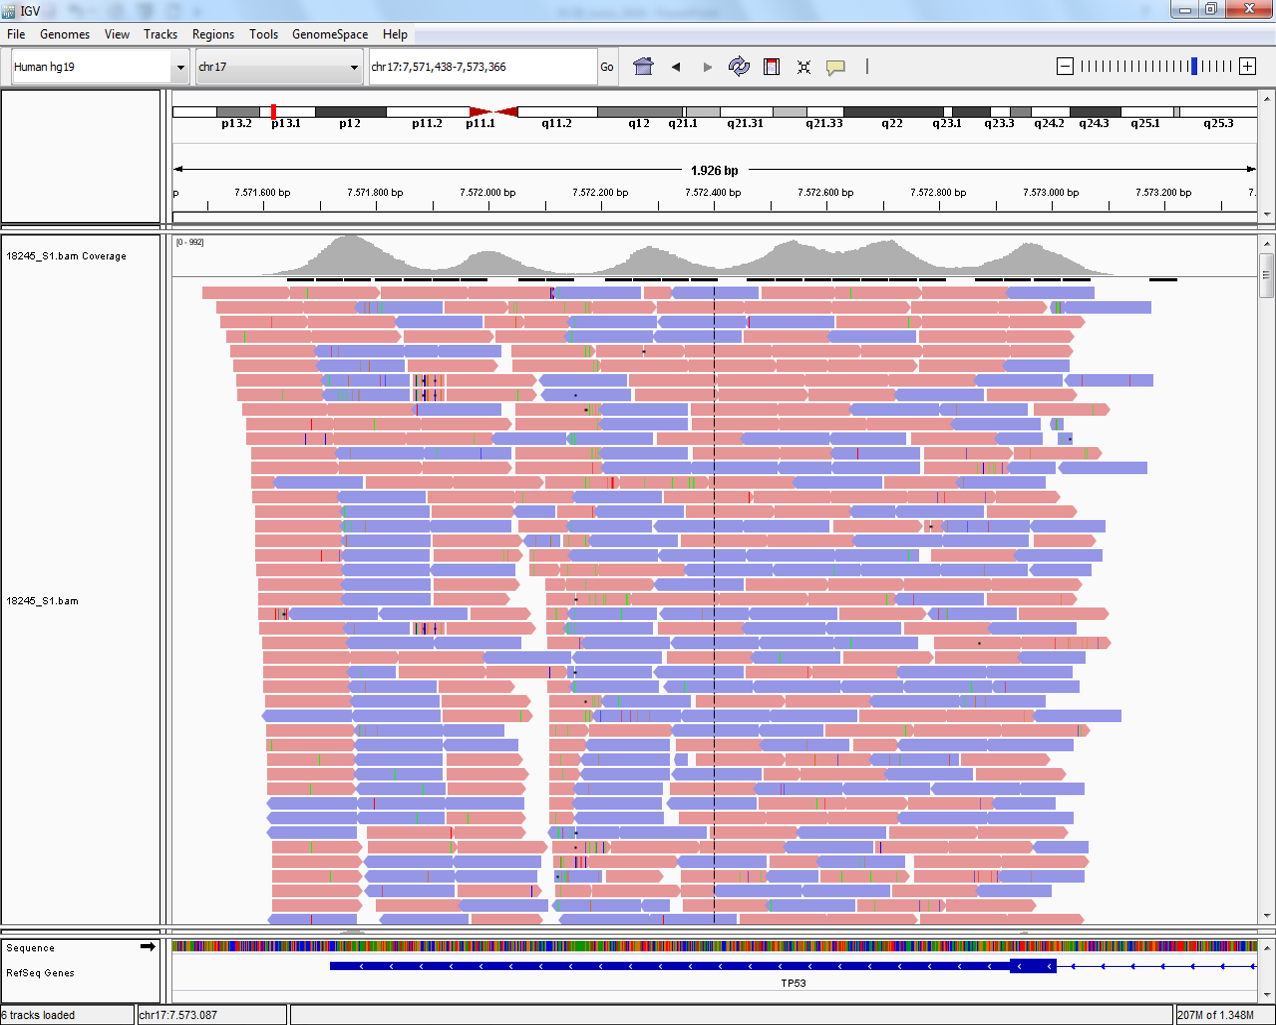
Task: Click the Forward navigation arrow
Action: point(708,67)
